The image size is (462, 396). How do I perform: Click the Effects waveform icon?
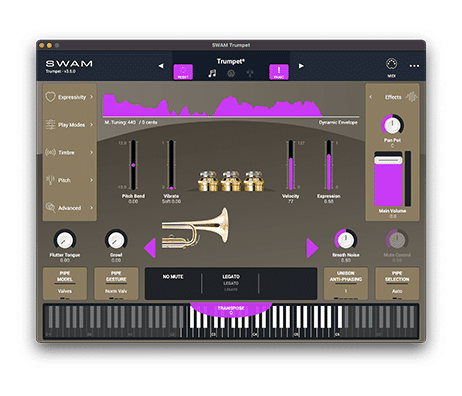tap(412, 97)
